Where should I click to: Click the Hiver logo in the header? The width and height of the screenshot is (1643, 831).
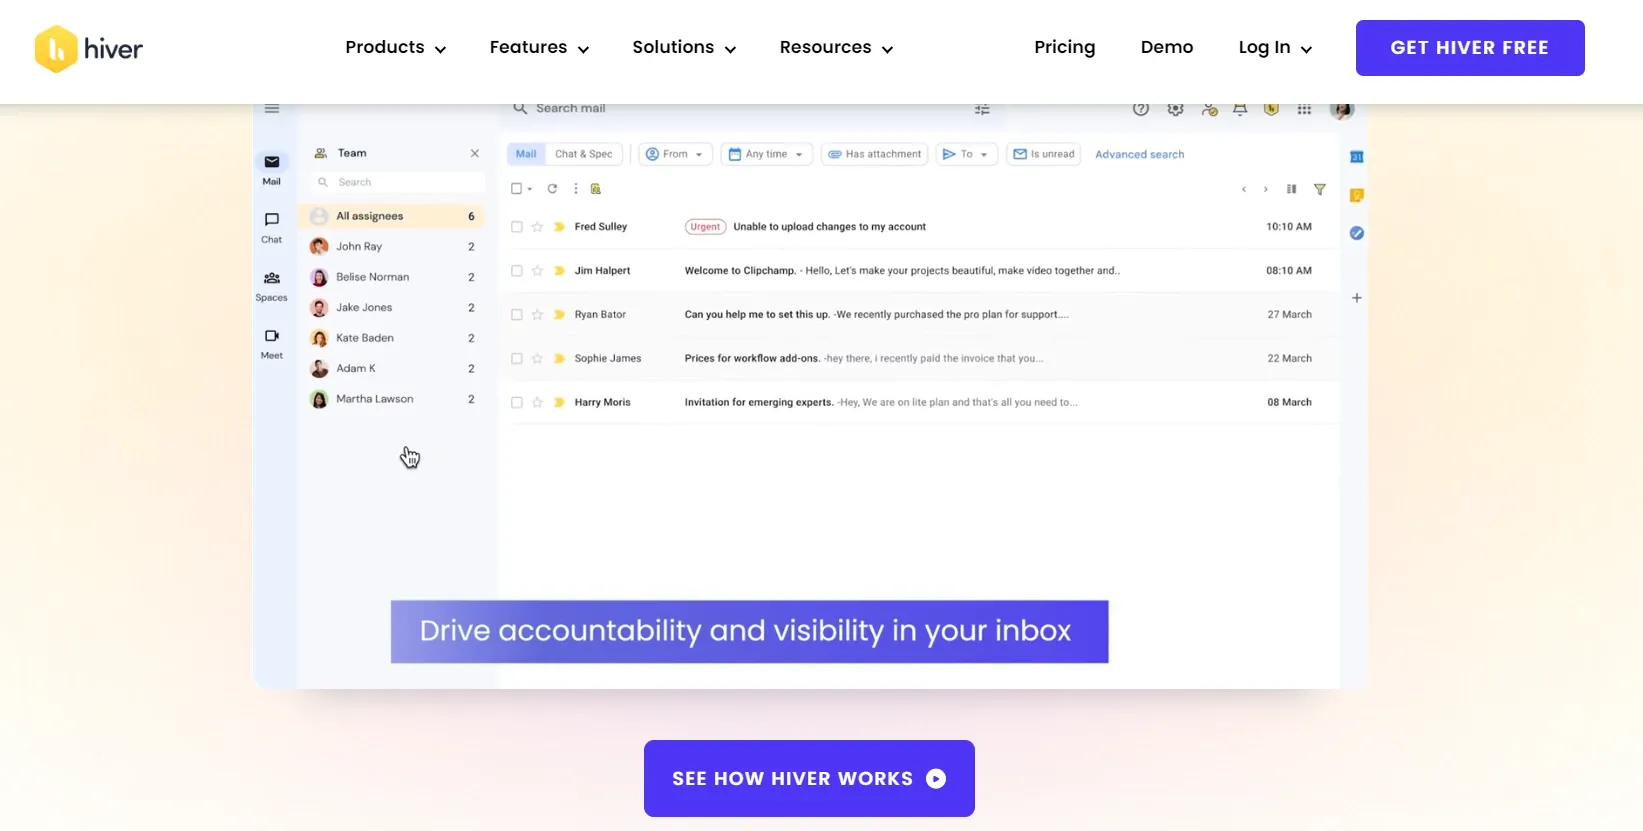point(89,48)
